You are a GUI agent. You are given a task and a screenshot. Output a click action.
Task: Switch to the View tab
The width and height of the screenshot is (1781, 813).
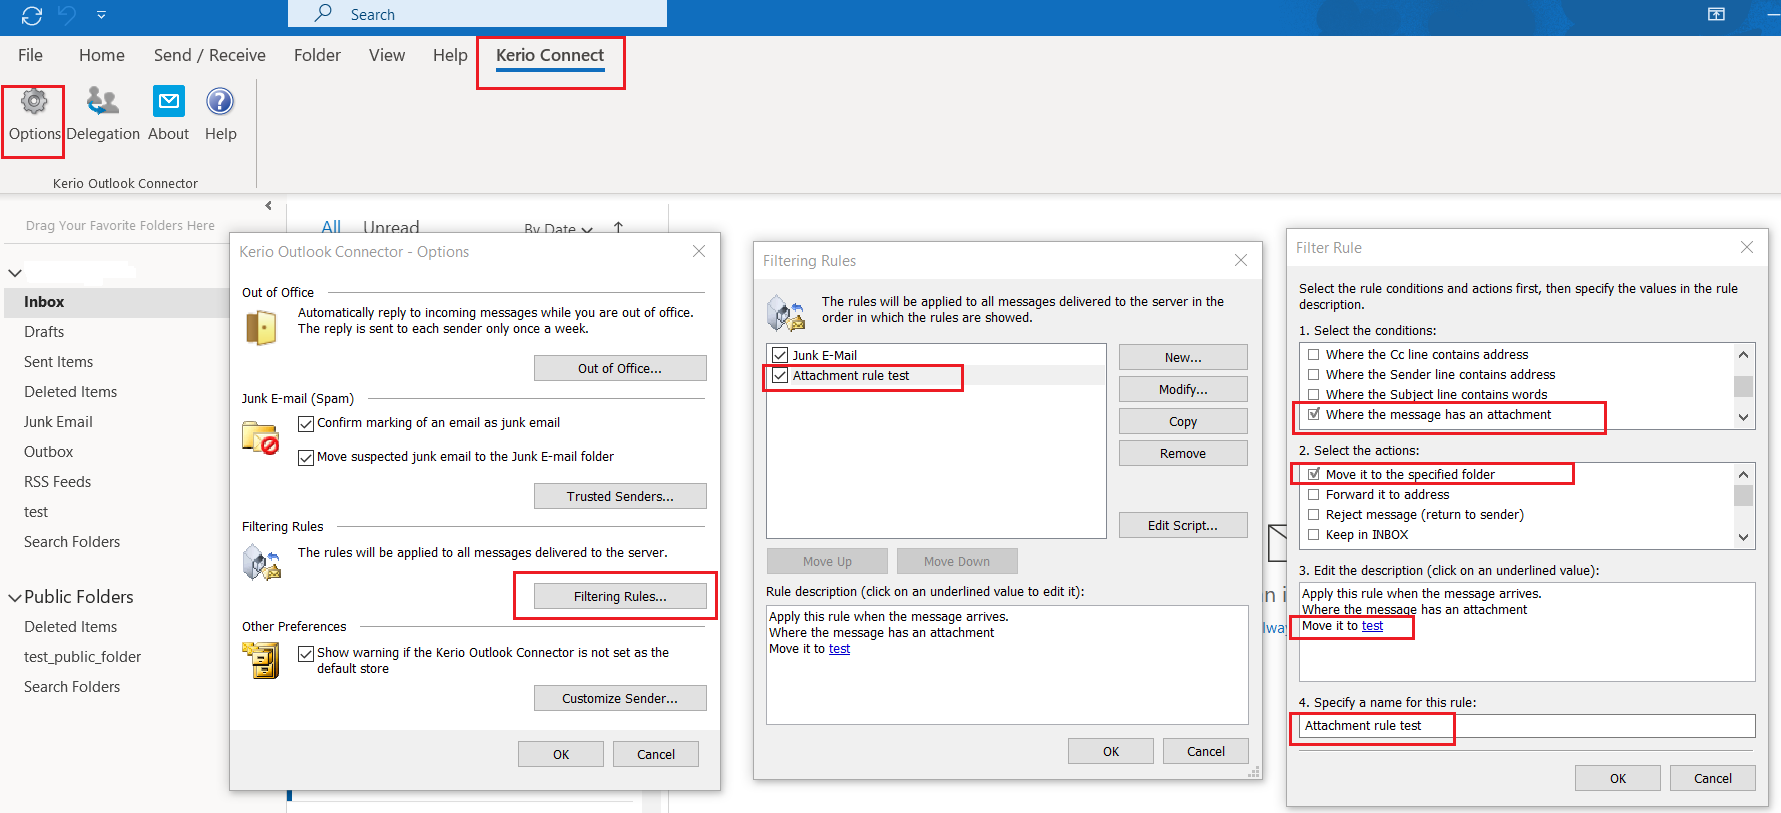coord(387,56)
